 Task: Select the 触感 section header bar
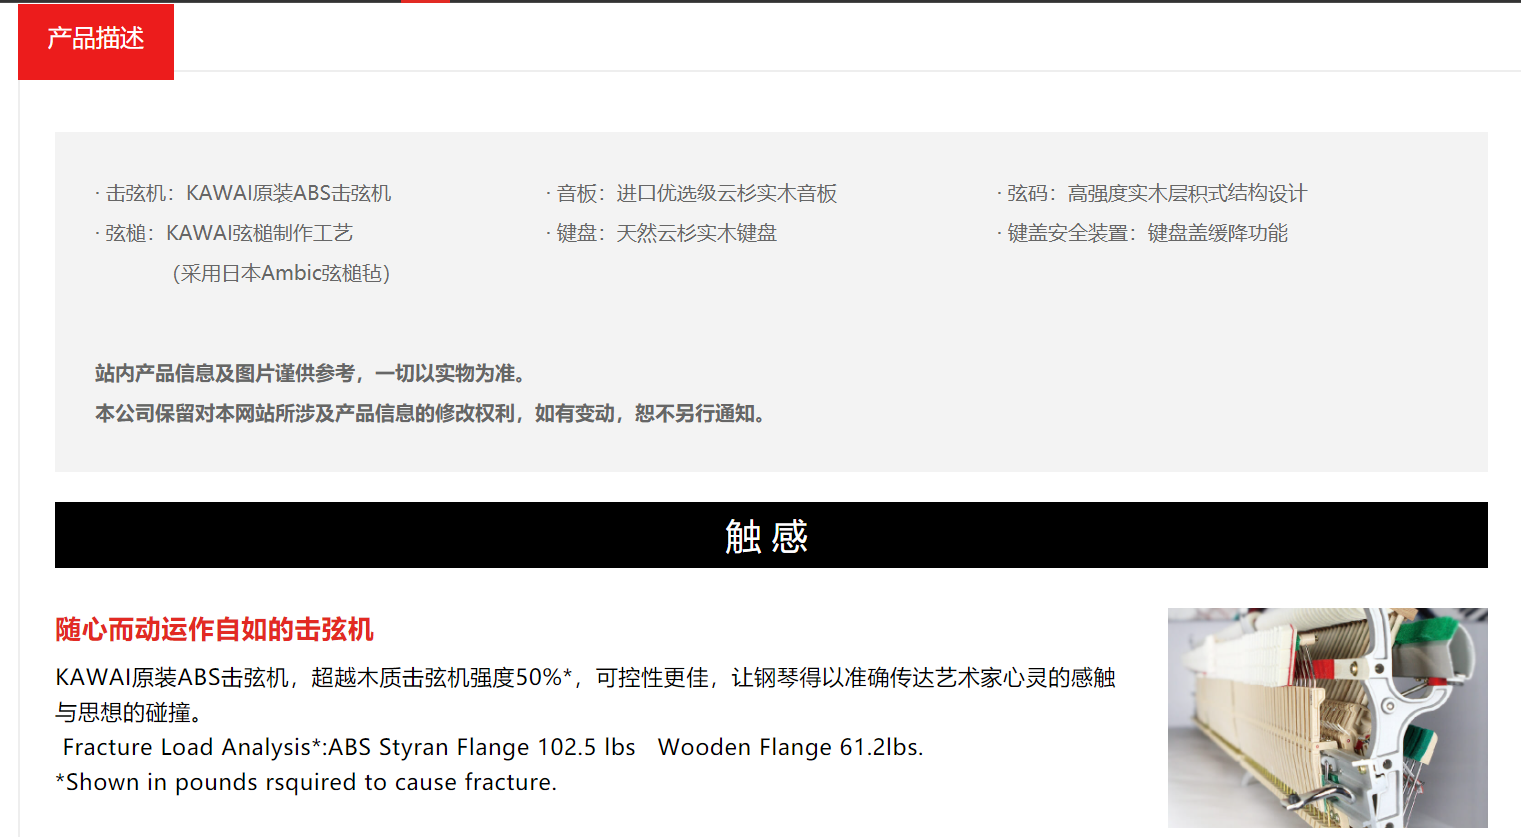tap(771, 535)
